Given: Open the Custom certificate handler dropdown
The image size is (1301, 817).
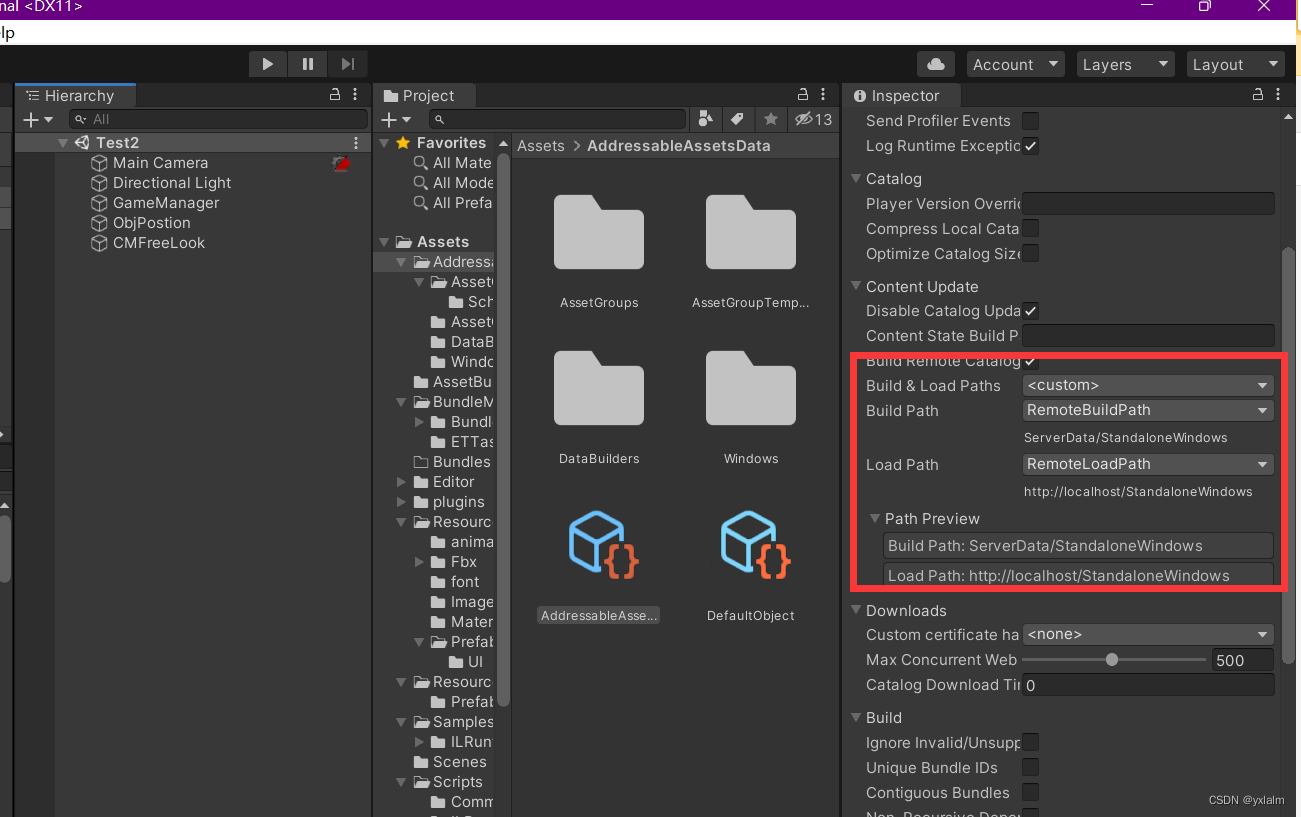Looking at the screenshot, I should (x=1148, y=635).
